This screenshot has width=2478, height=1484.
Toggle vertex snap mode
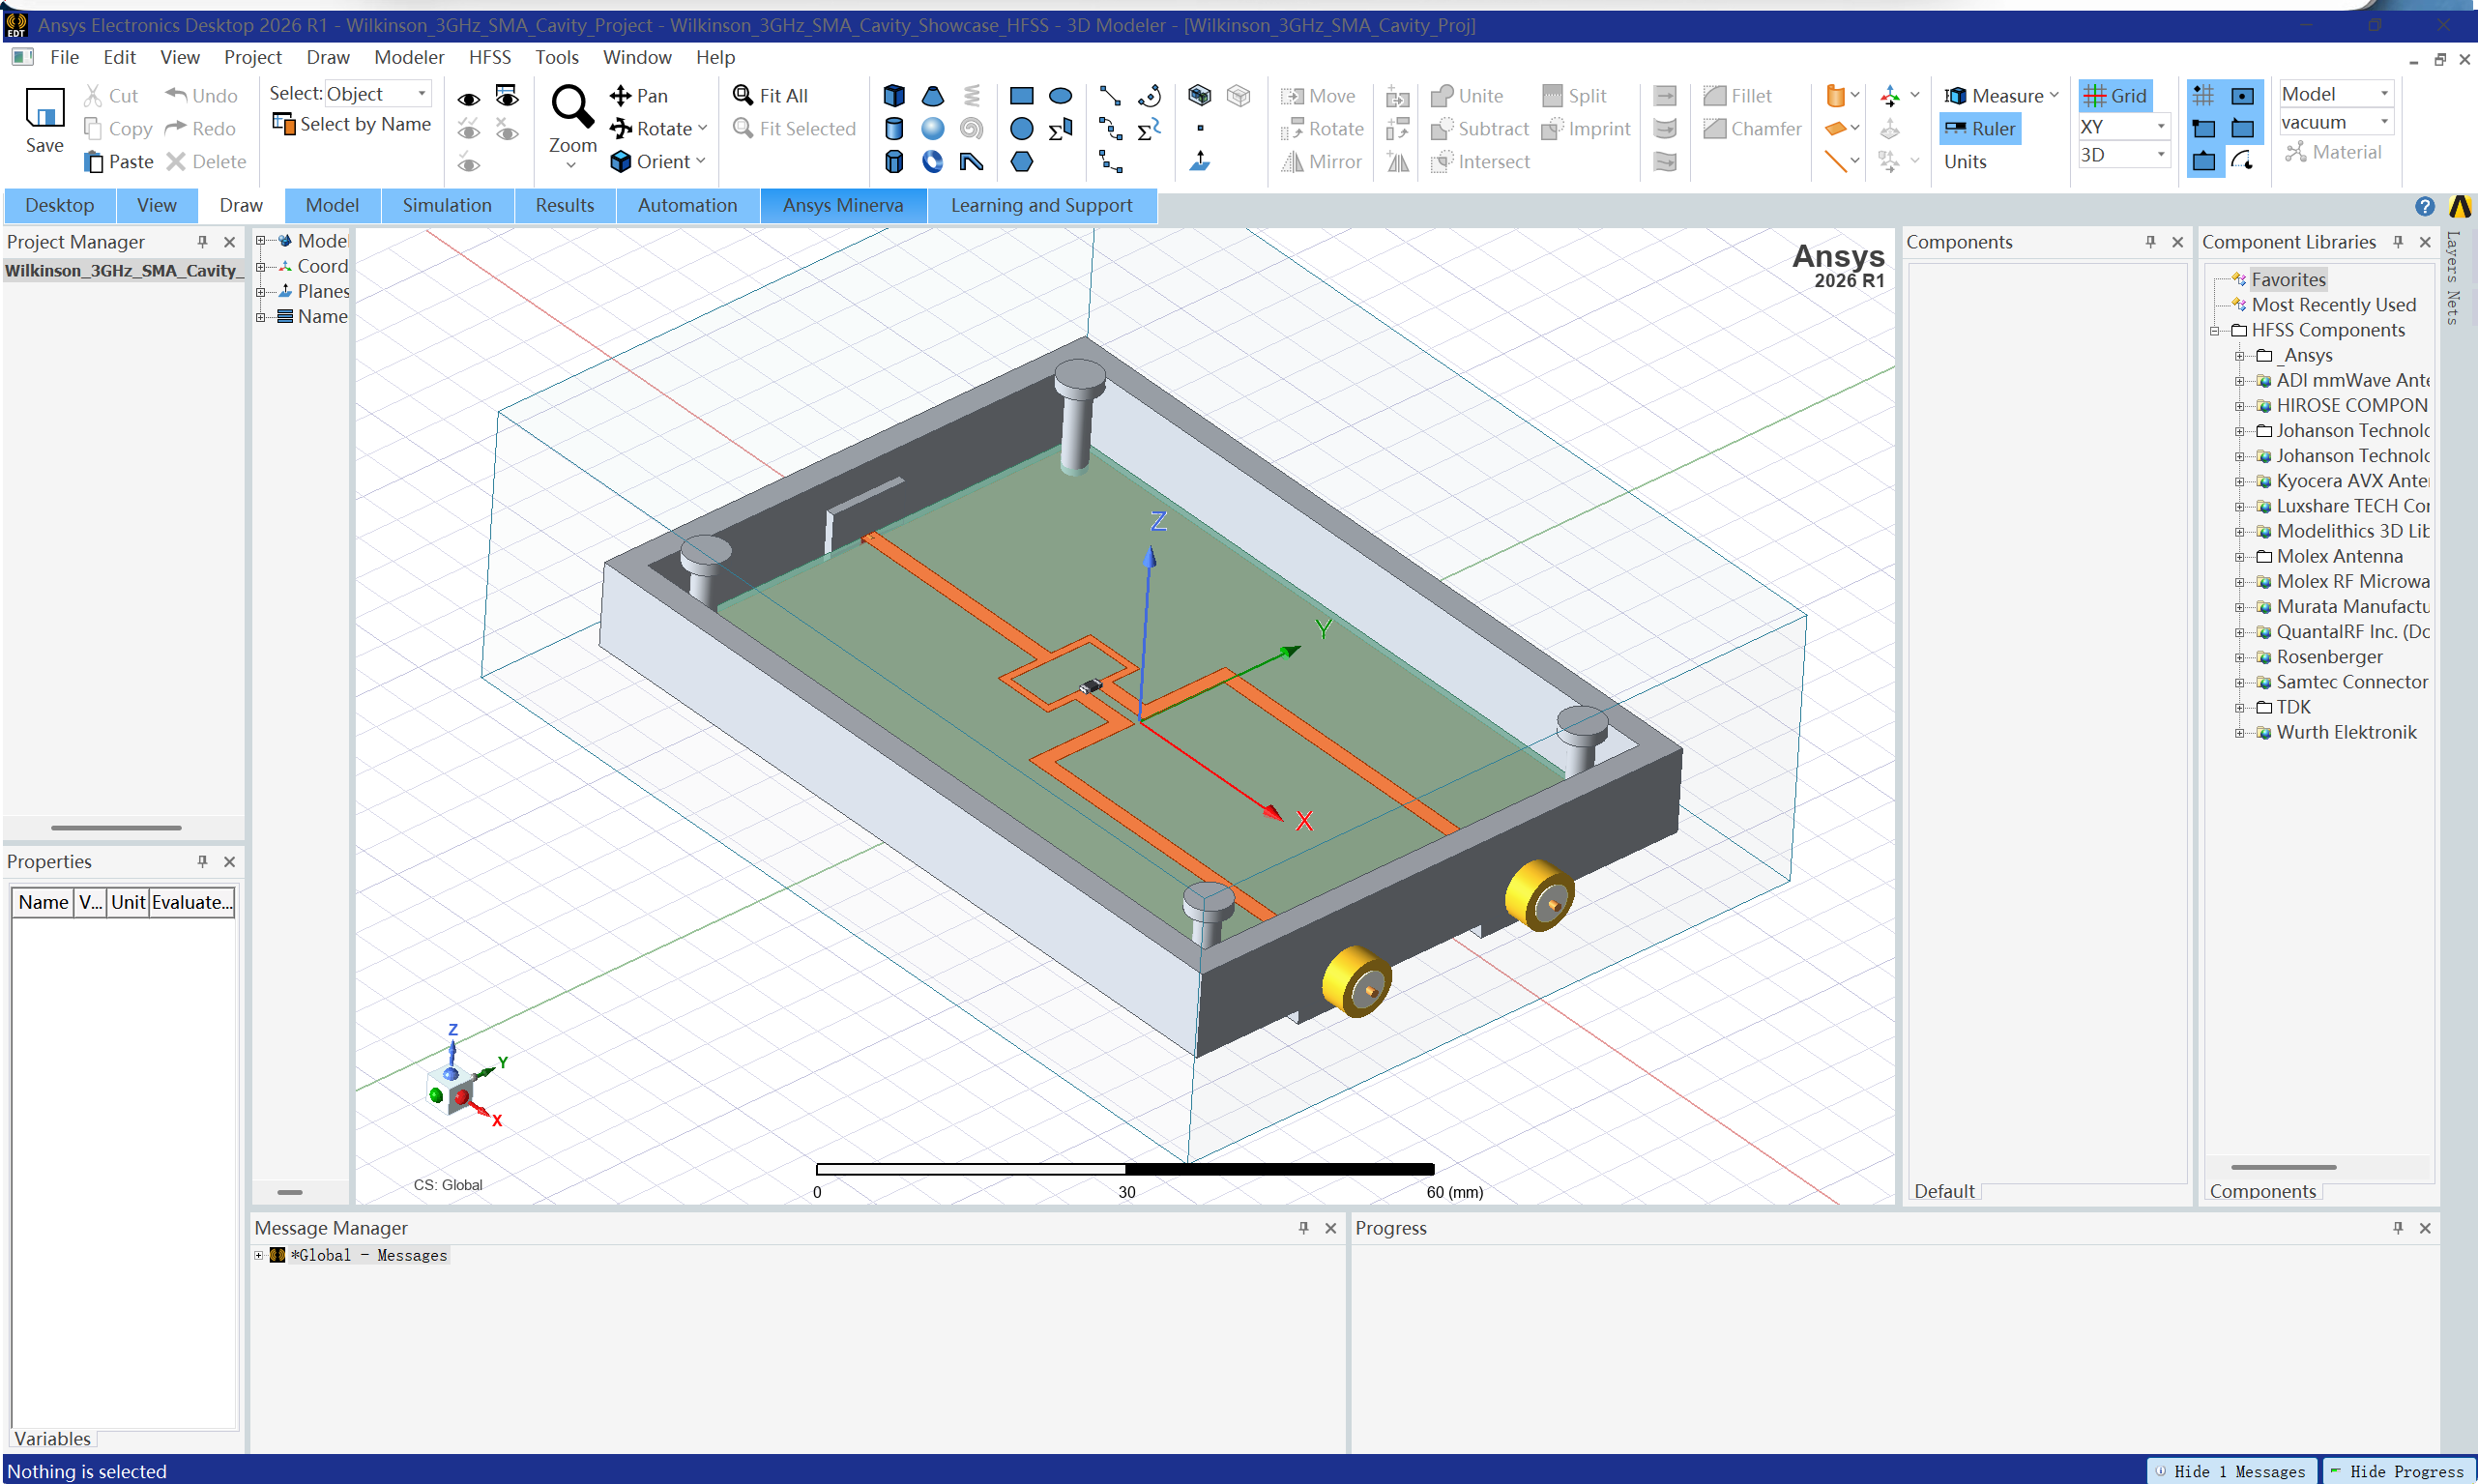click(2203, 129)
